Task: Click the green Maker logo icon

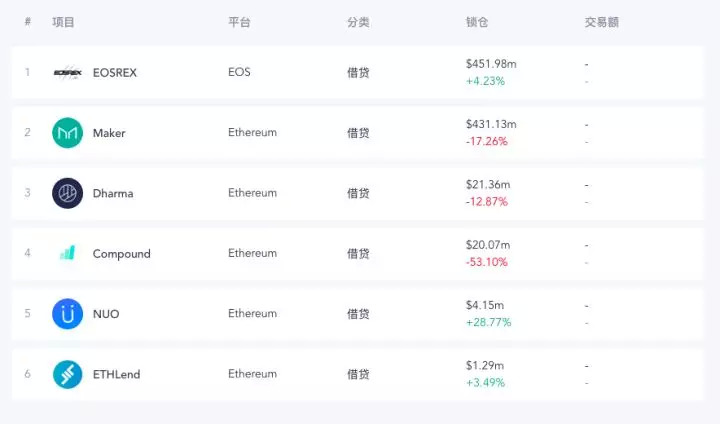Action: [x=67, y=133]
